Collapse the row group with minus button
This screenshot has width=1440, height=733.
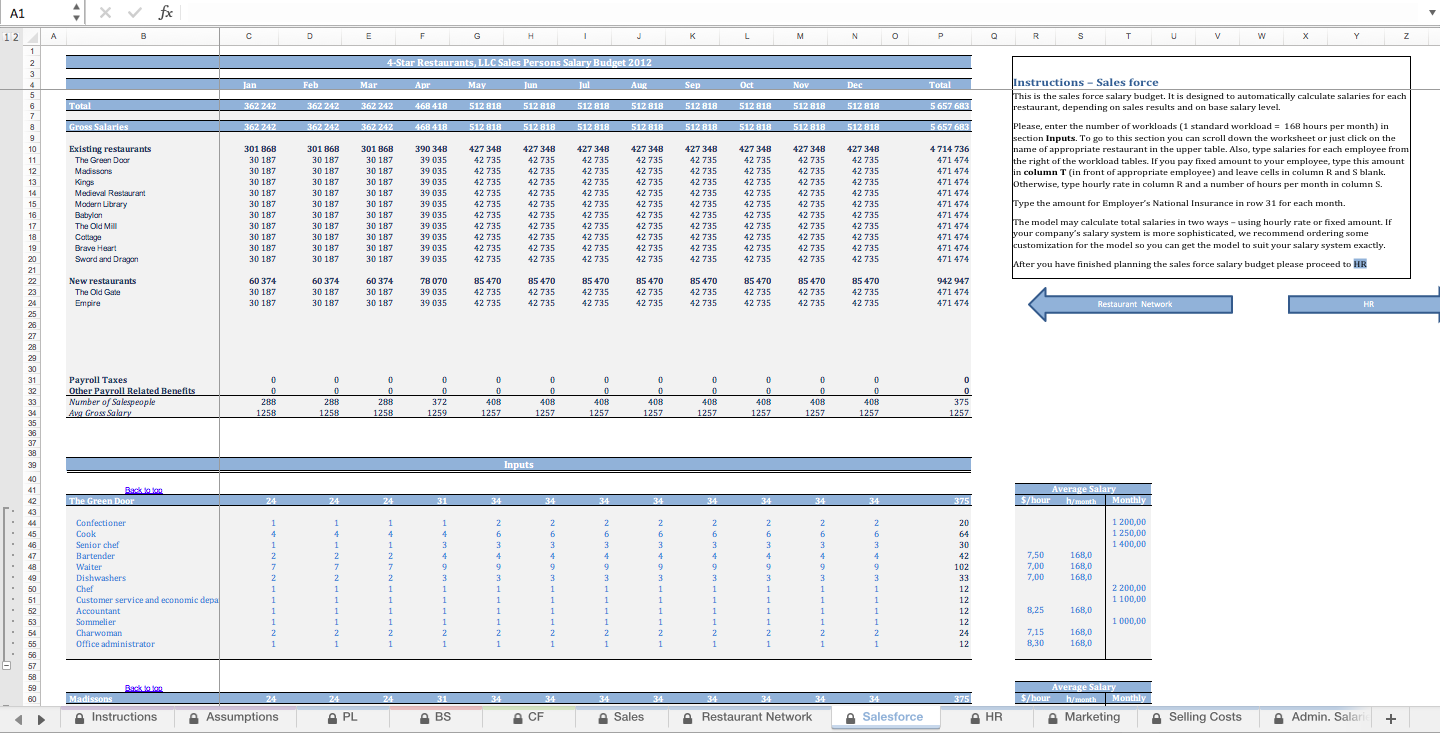6,665
